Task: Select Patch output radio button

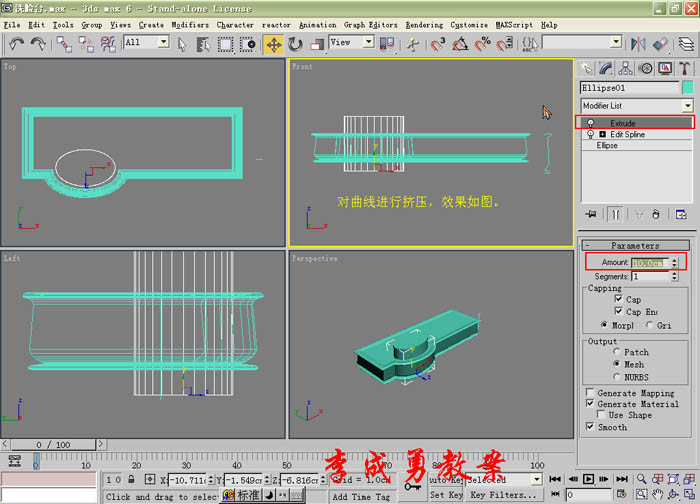Action: (617, 351)
